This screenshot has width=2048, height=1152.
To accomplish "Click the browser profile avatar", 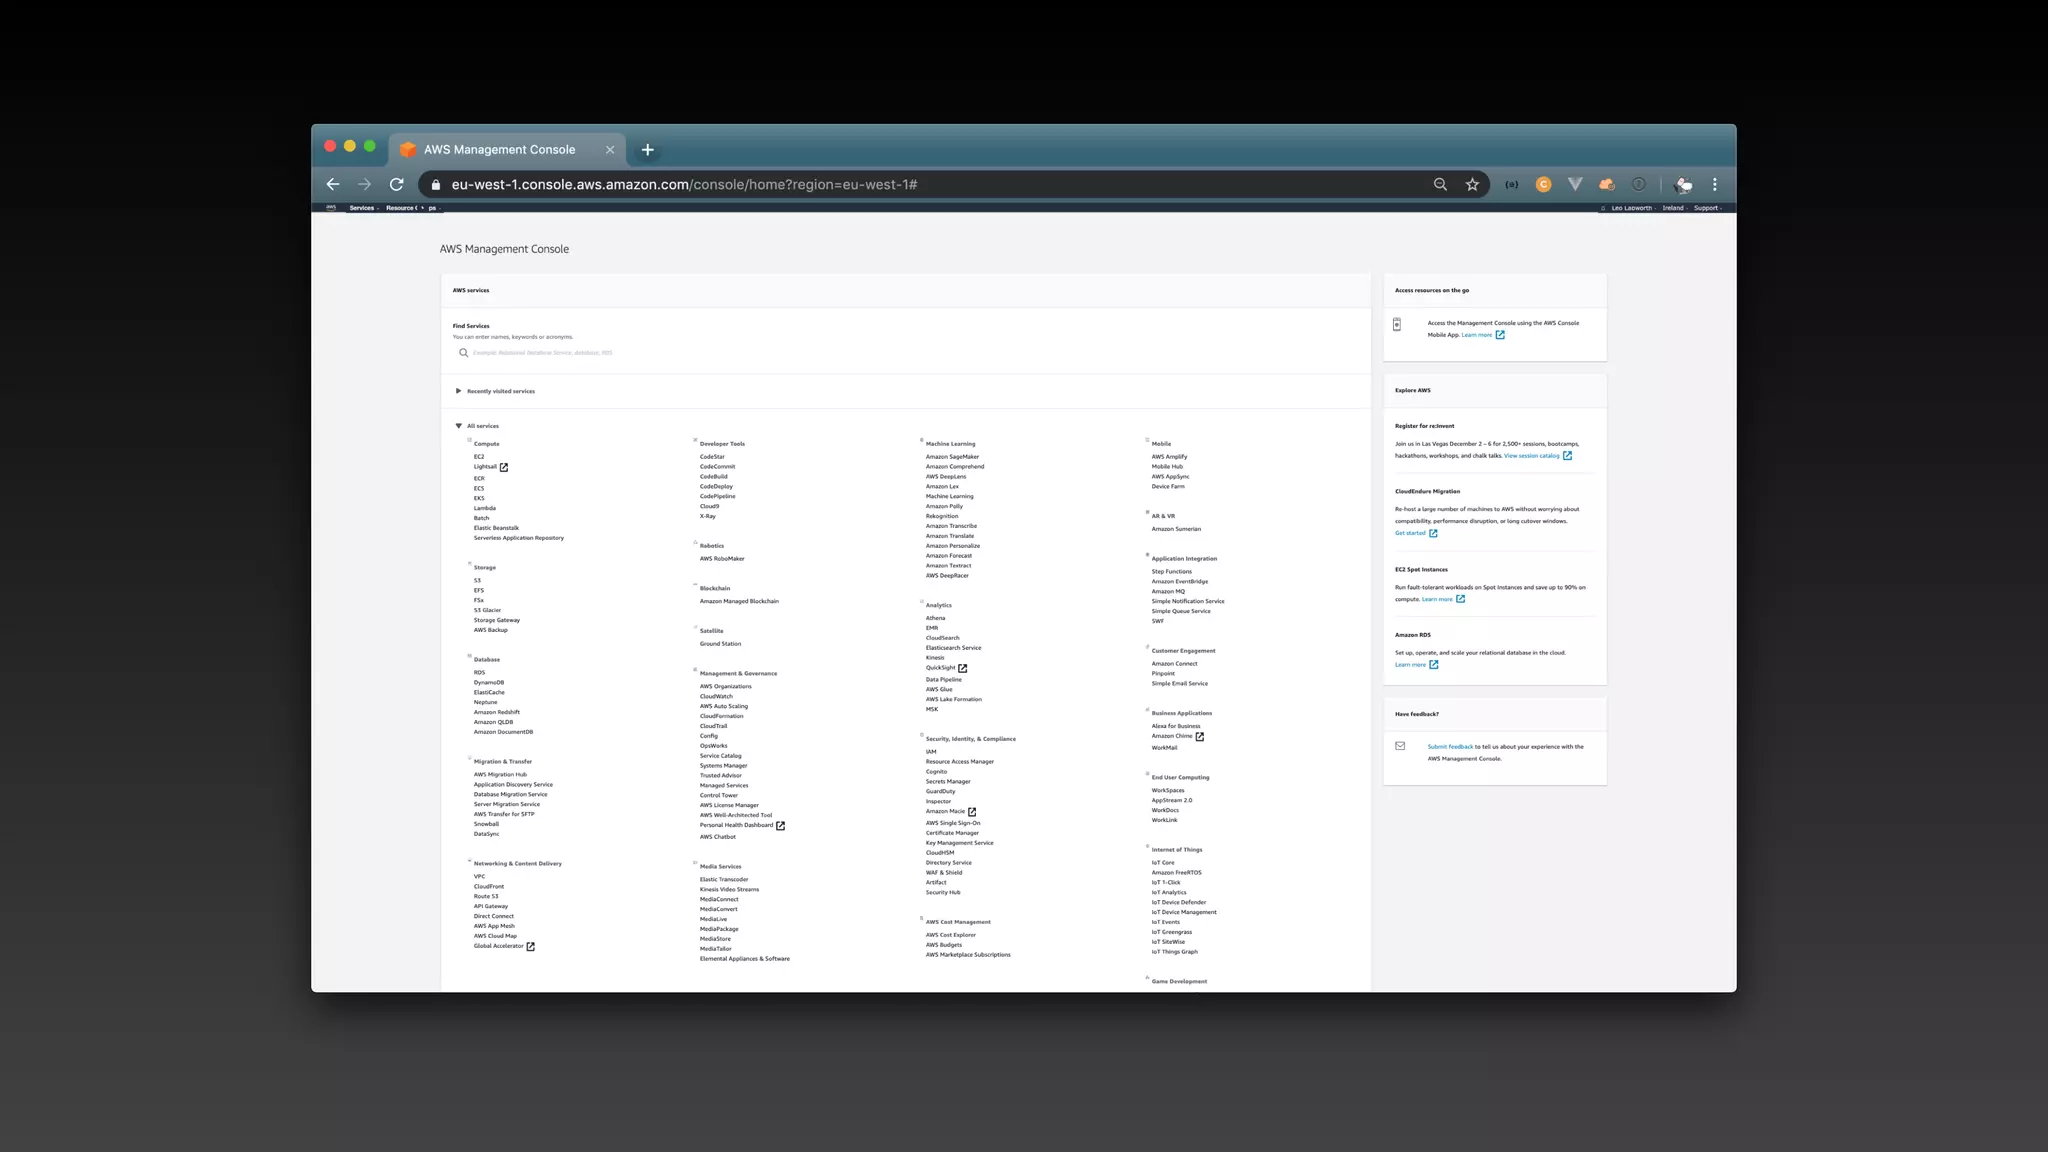I will coord(1683,184).
